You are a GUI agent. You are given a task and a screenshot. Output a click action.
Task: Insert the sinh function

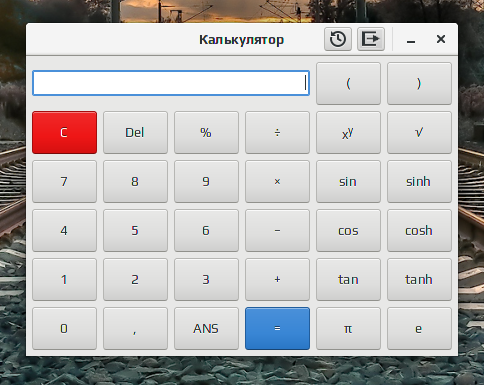(419, 181)
